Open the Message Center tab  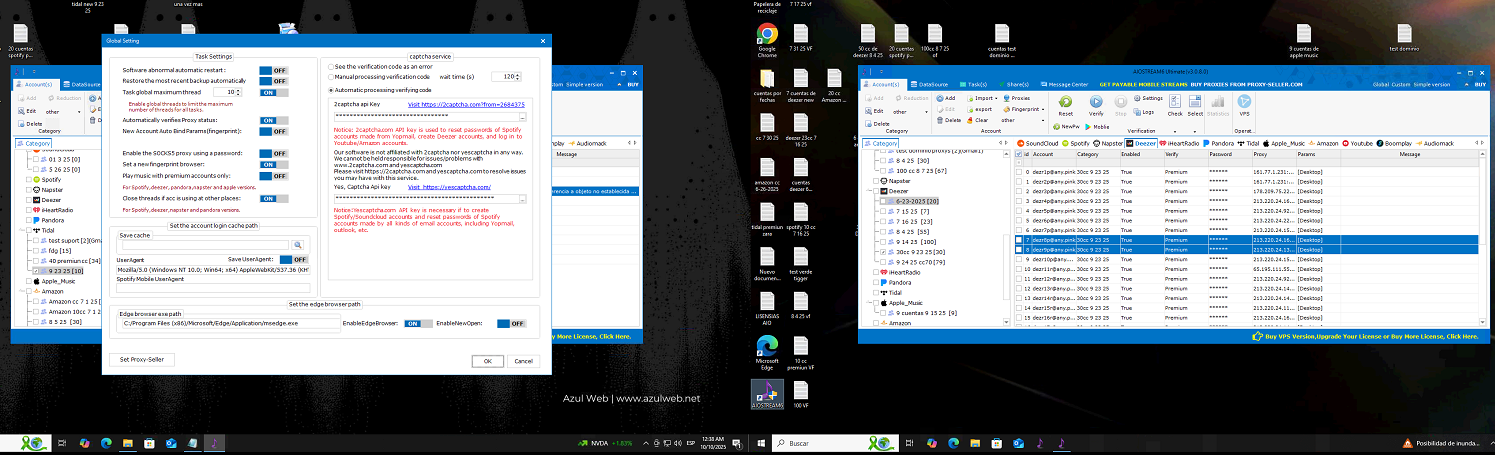(x=1066, y=85)
